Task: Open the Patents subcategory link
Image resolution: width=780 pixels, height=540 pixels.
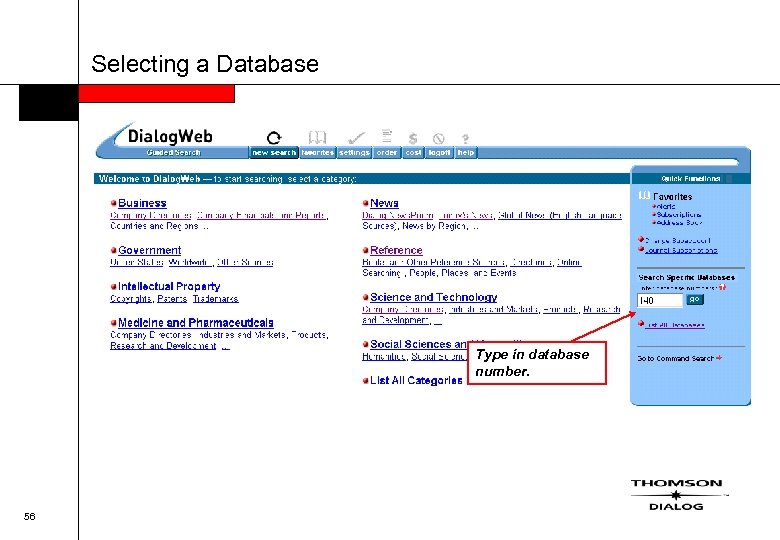Action: (x=172, y=299)
